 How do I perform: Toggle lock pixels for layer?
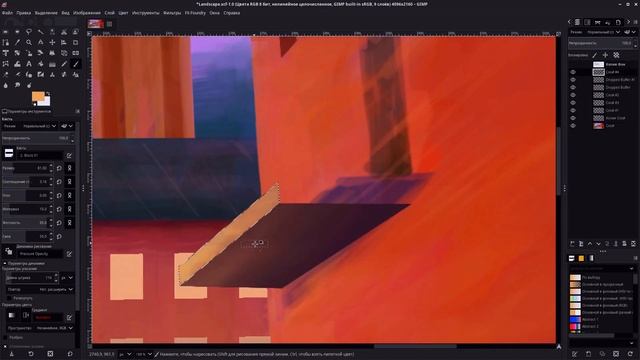pyautogui.click(x=595, y=55)
